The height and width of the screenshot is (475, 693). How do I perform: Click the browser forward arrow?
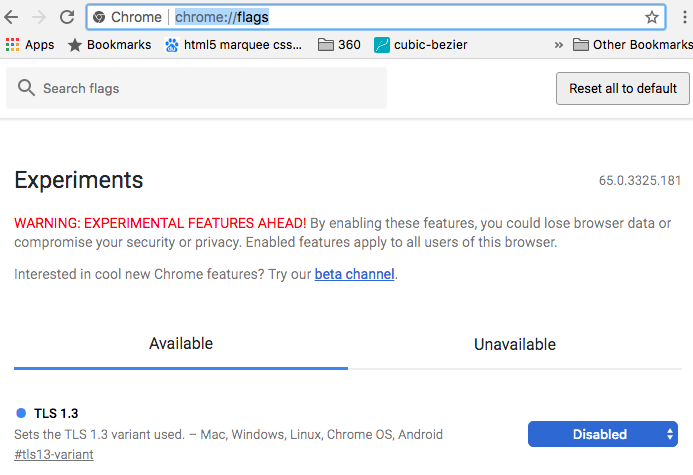click(x=40, y=17)
